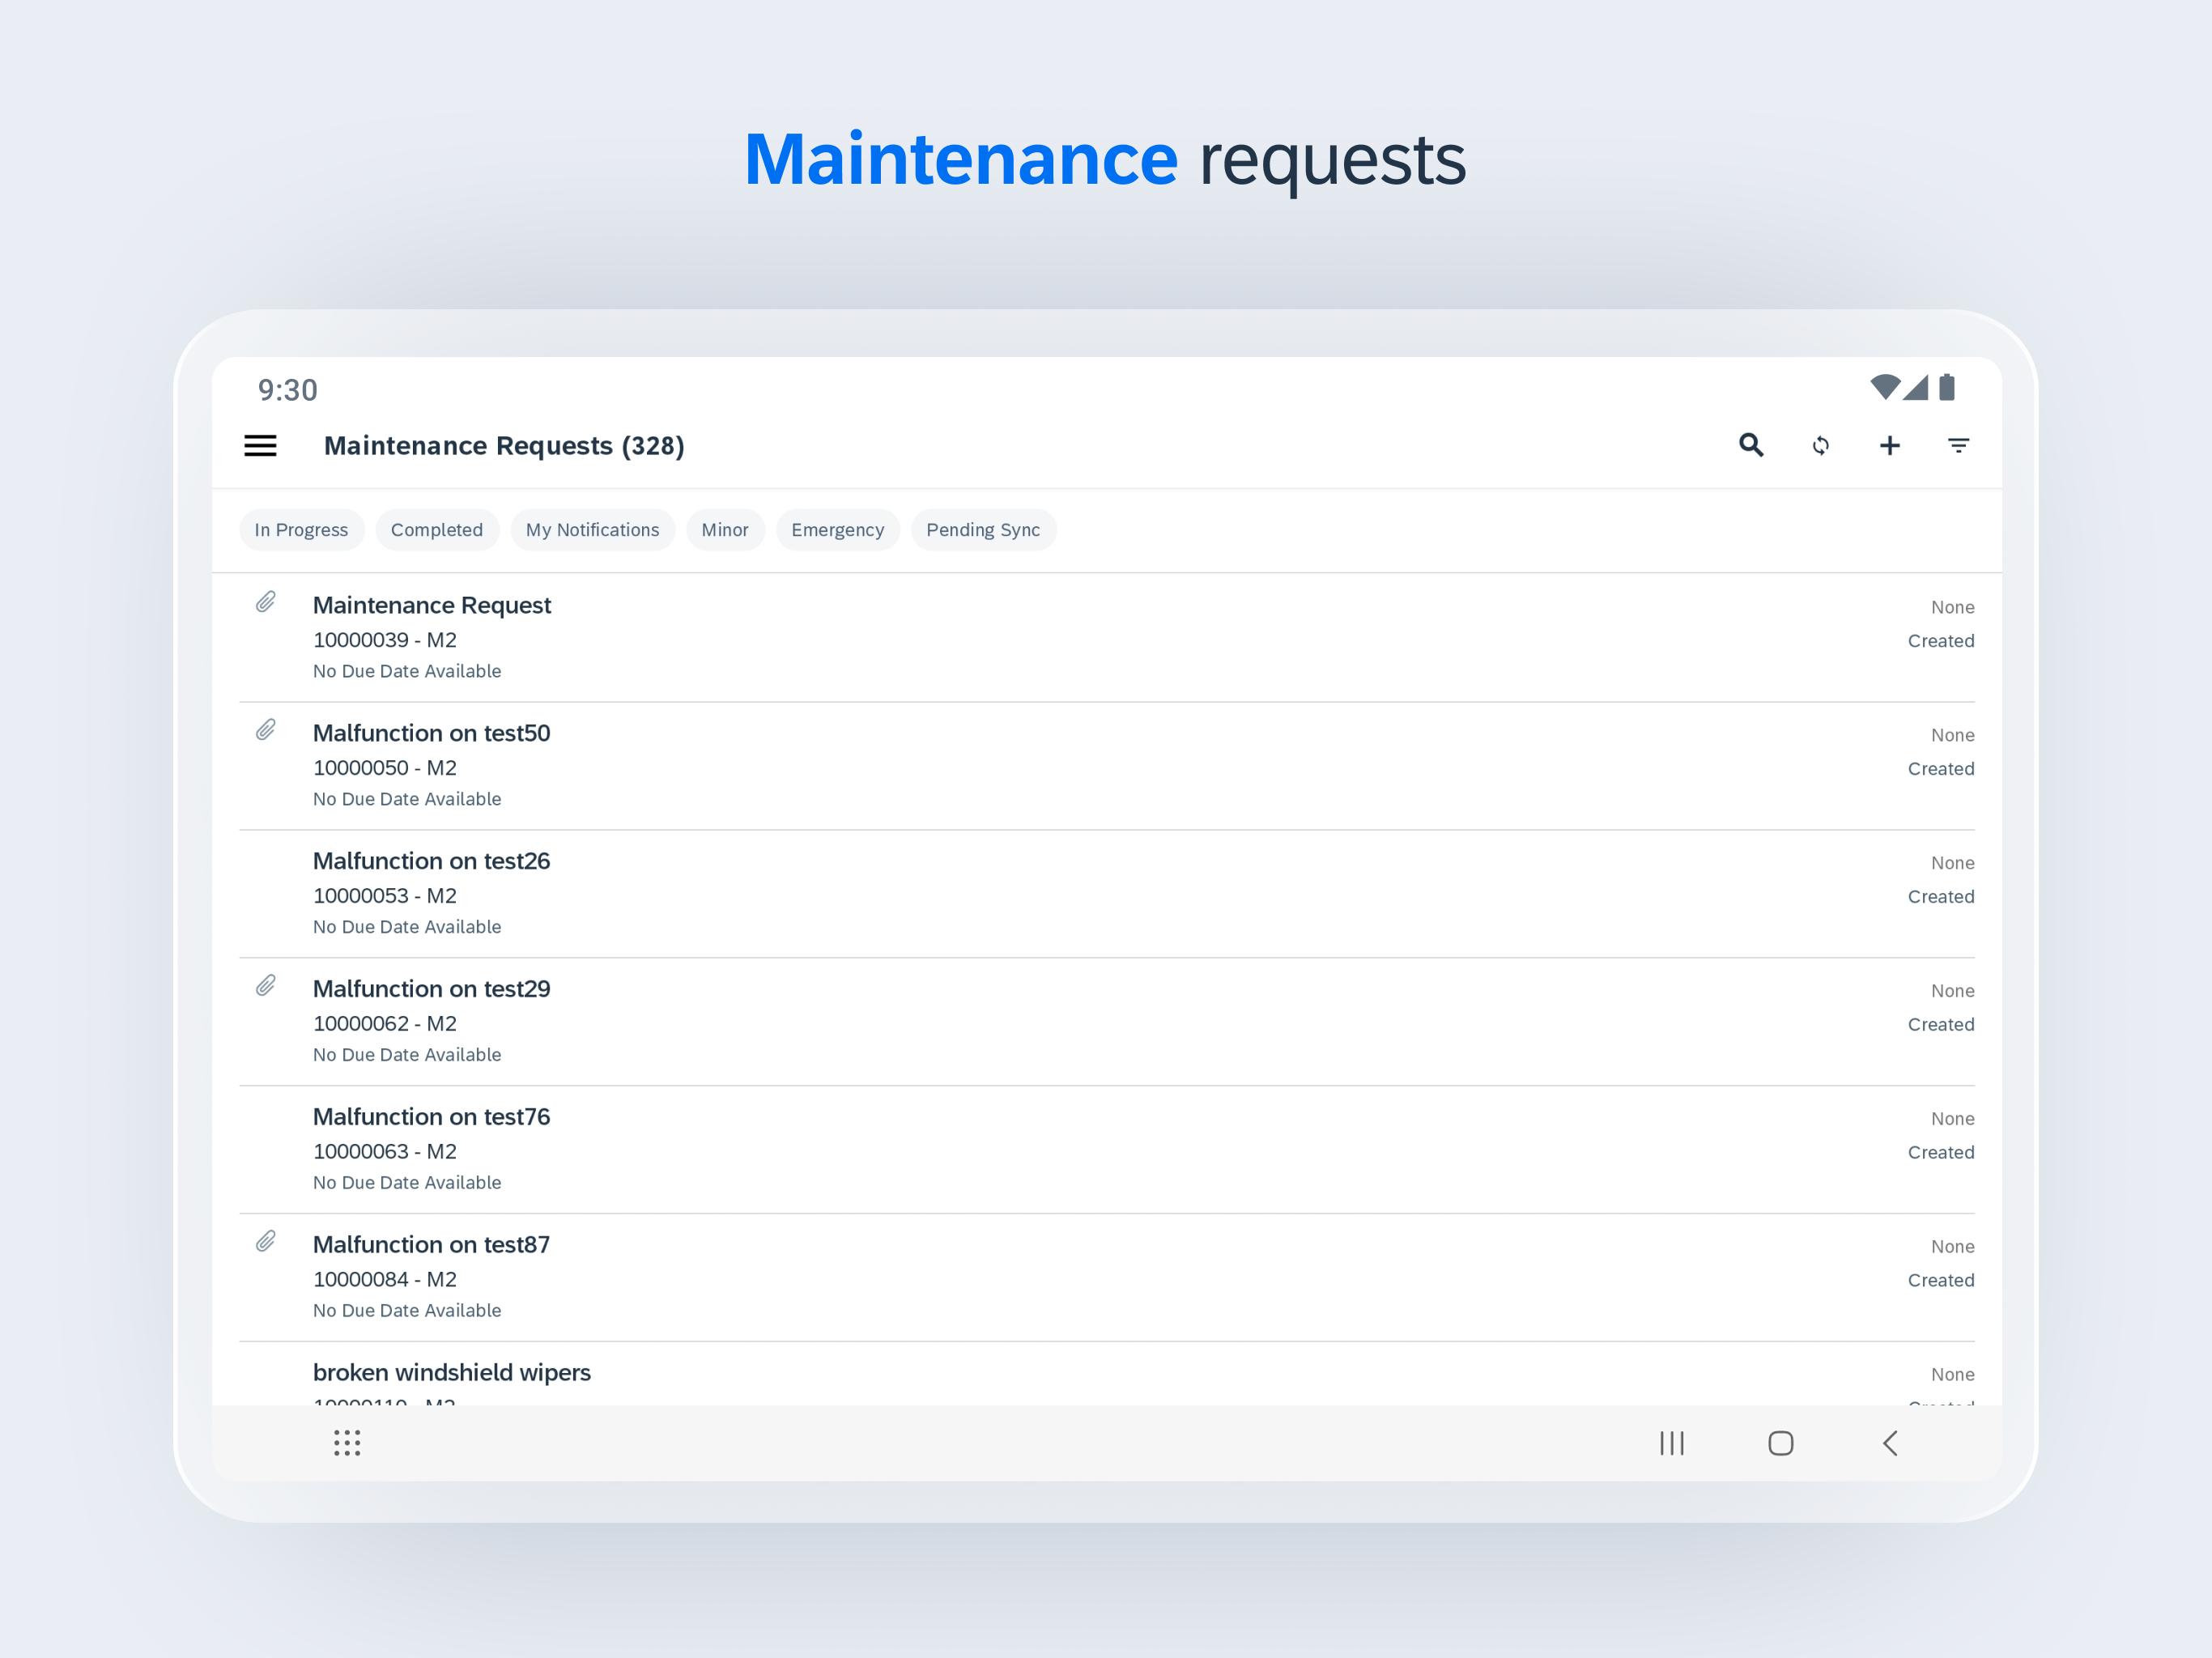Click attachment paperclip on Maintenance Request item
This screenshot has height=1658, width=2212.
[266, 602]
